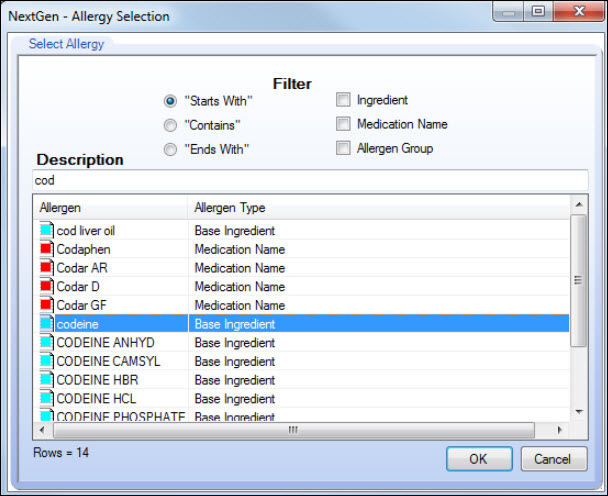Click the red icon beside Codar GF
The image size is (608, 496).
[x=46, y=304]
